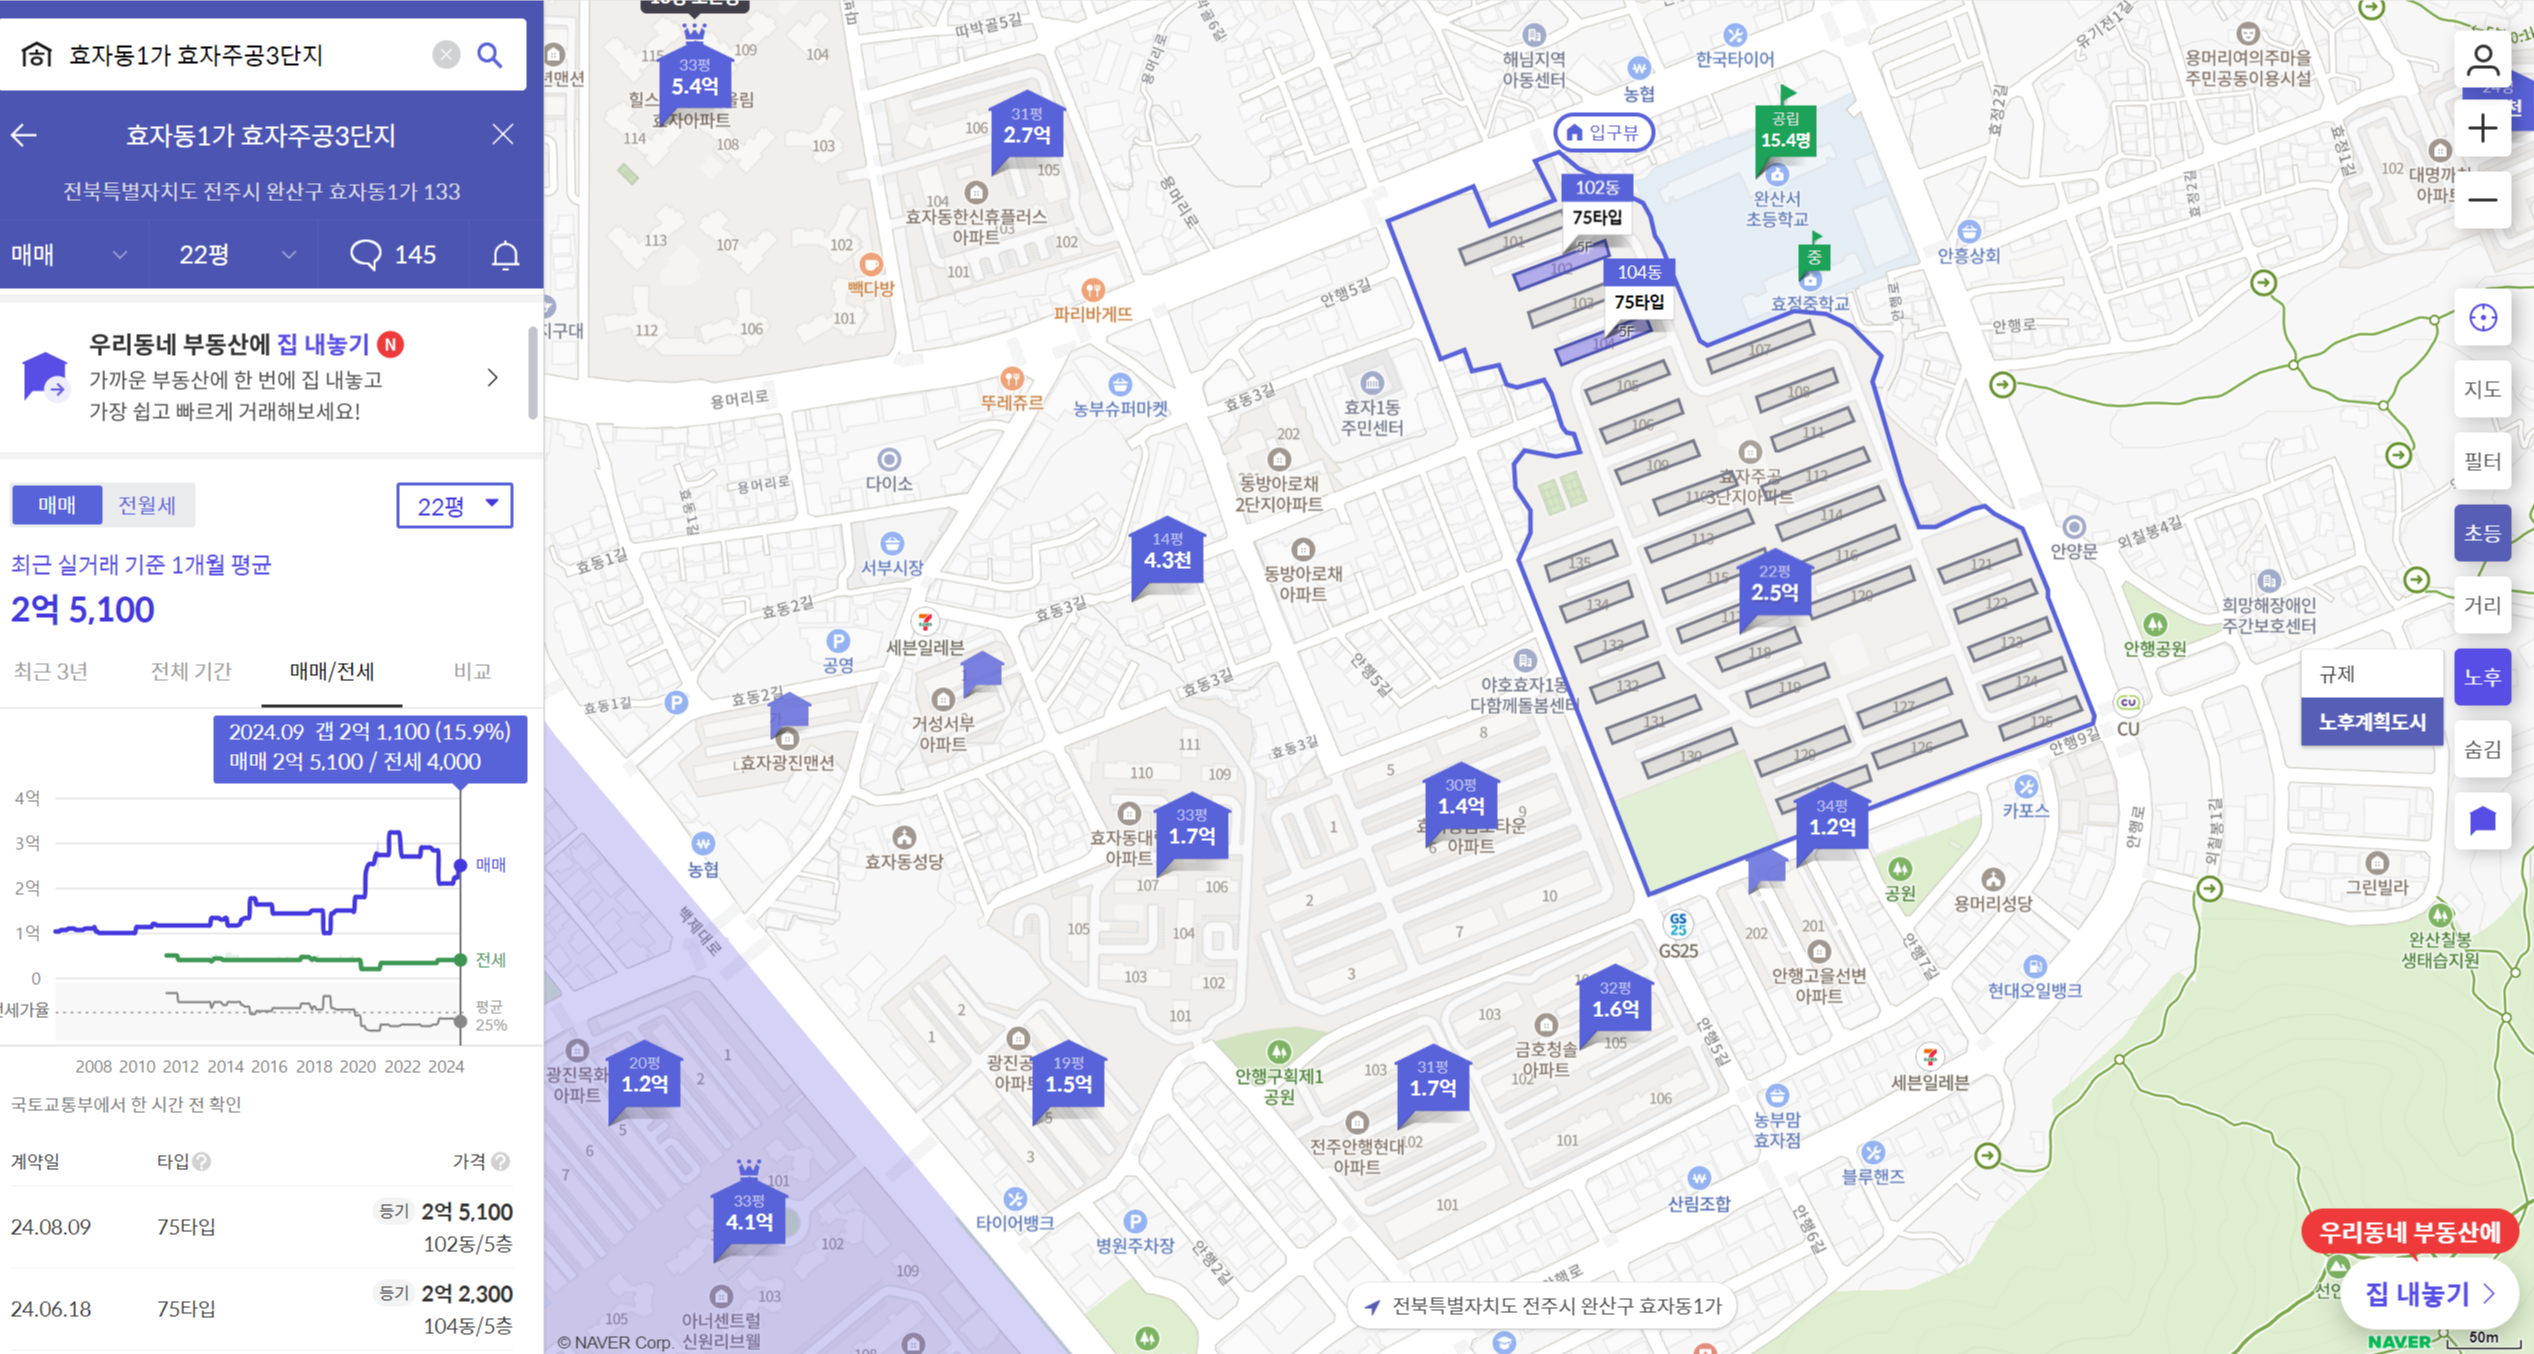Toggle the 초등 school overlay
Screen dimensions: 2534x1354
coord(2482,533)
